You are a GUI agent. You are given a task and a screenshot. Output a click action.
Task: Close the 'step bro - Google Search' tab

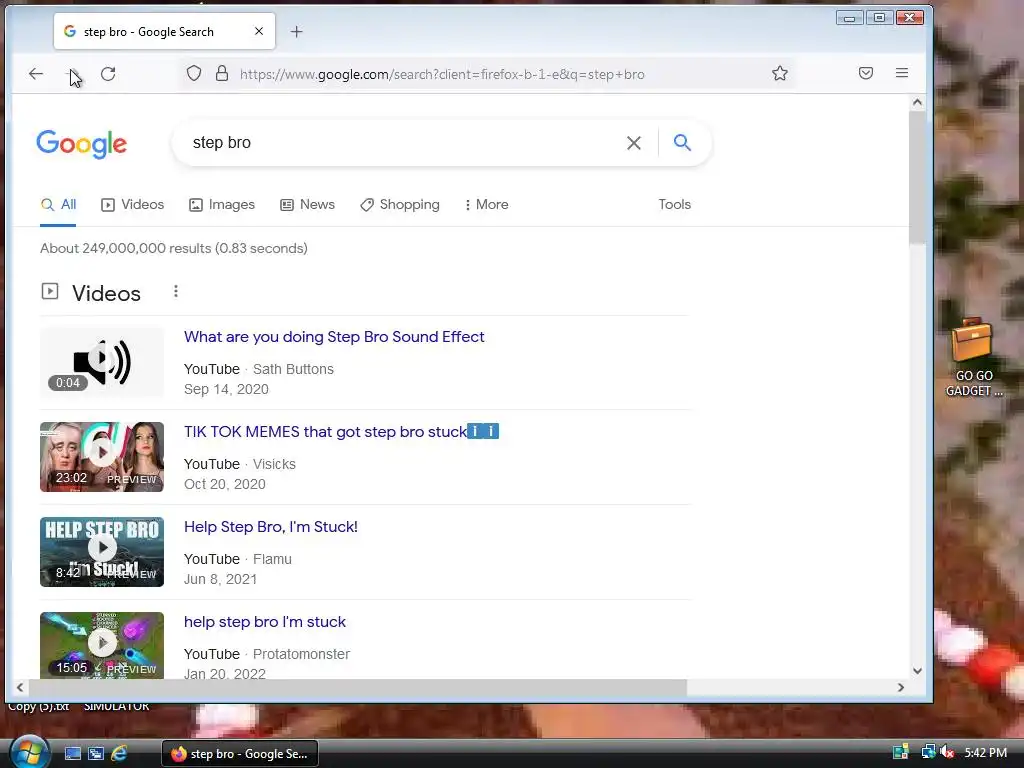click(259, 31)
